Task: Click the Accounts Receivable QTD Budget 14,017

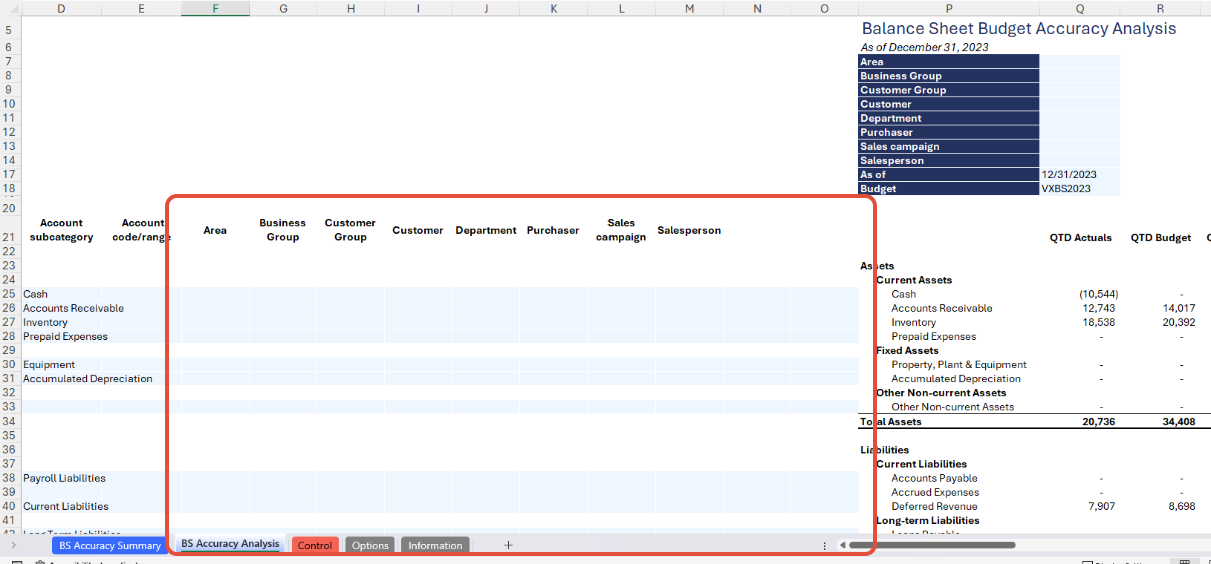Action: (1177, 308)
